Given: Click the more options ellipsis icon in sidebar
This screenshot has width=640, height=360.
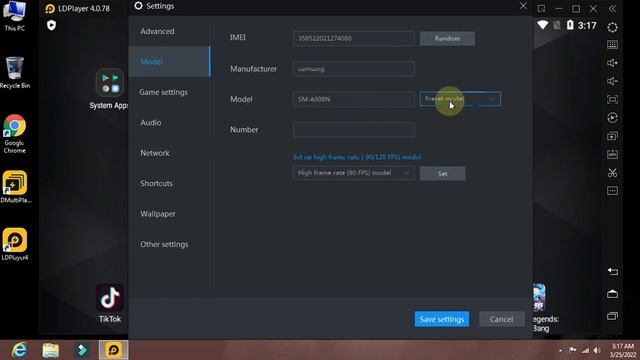Looking at the screenshot, I should point(612,191).
